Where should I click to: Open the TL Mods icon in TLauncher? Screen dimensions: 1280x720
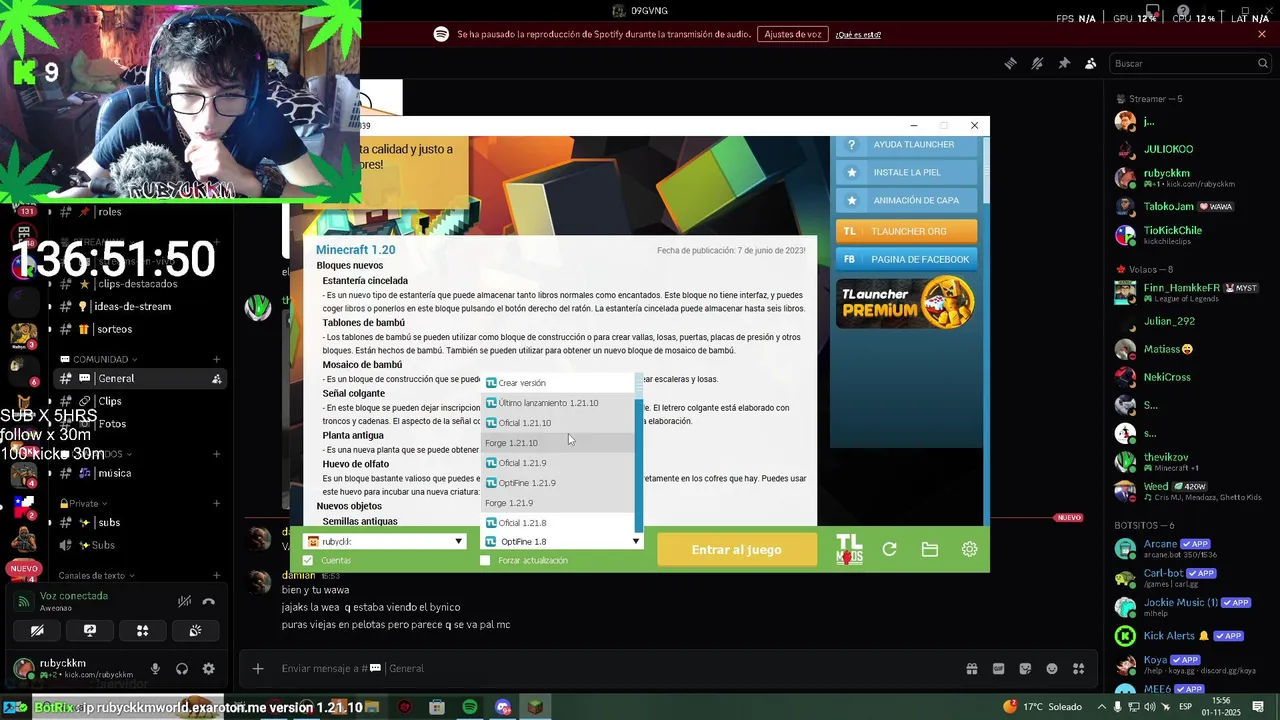click(x=849, y=549)
